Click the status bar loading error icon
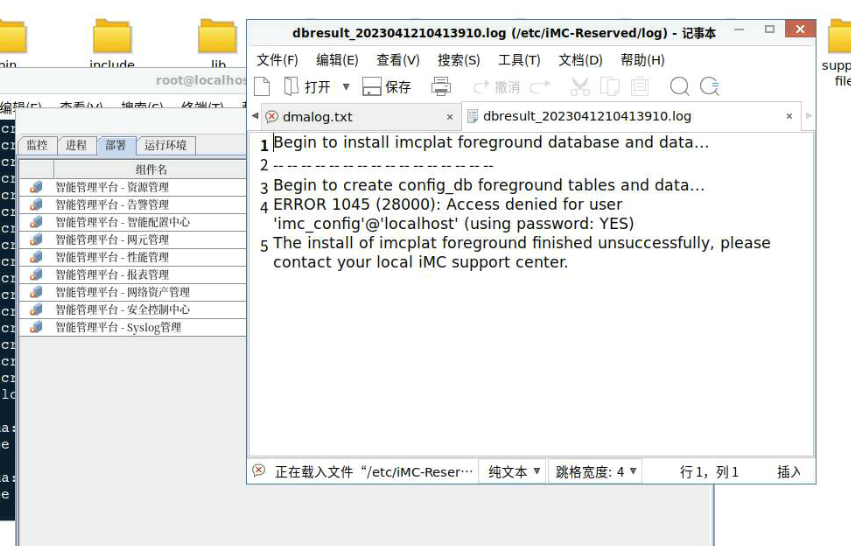Screen dimensions: 851x546 pos(259,471)
